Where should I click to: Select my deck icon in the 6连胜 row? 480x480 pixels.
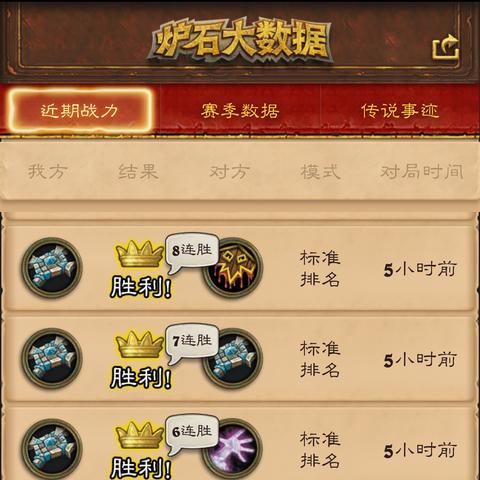(x=52, y=449)
